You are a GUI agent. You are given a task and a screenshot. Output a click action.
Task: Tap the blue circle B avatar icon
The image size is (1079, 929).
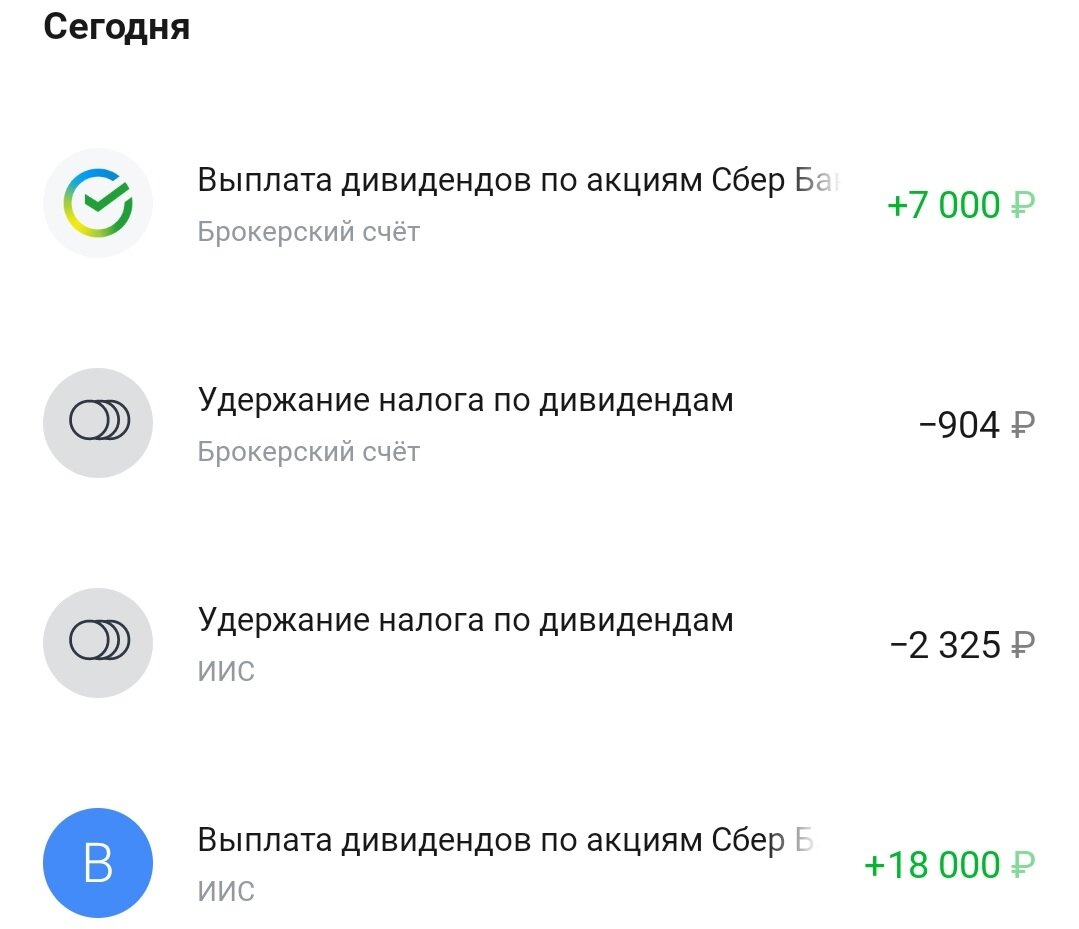98,863
